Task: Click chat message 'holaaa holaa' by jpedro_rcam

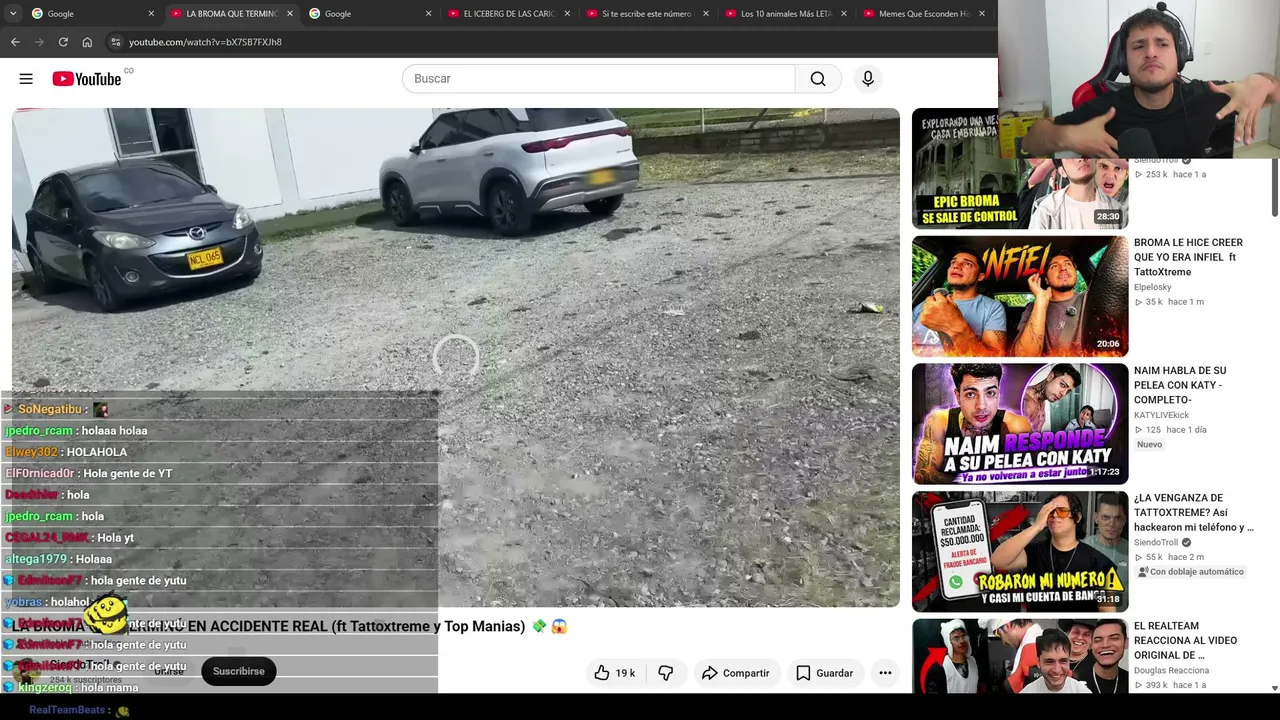Action: [113, 431]
